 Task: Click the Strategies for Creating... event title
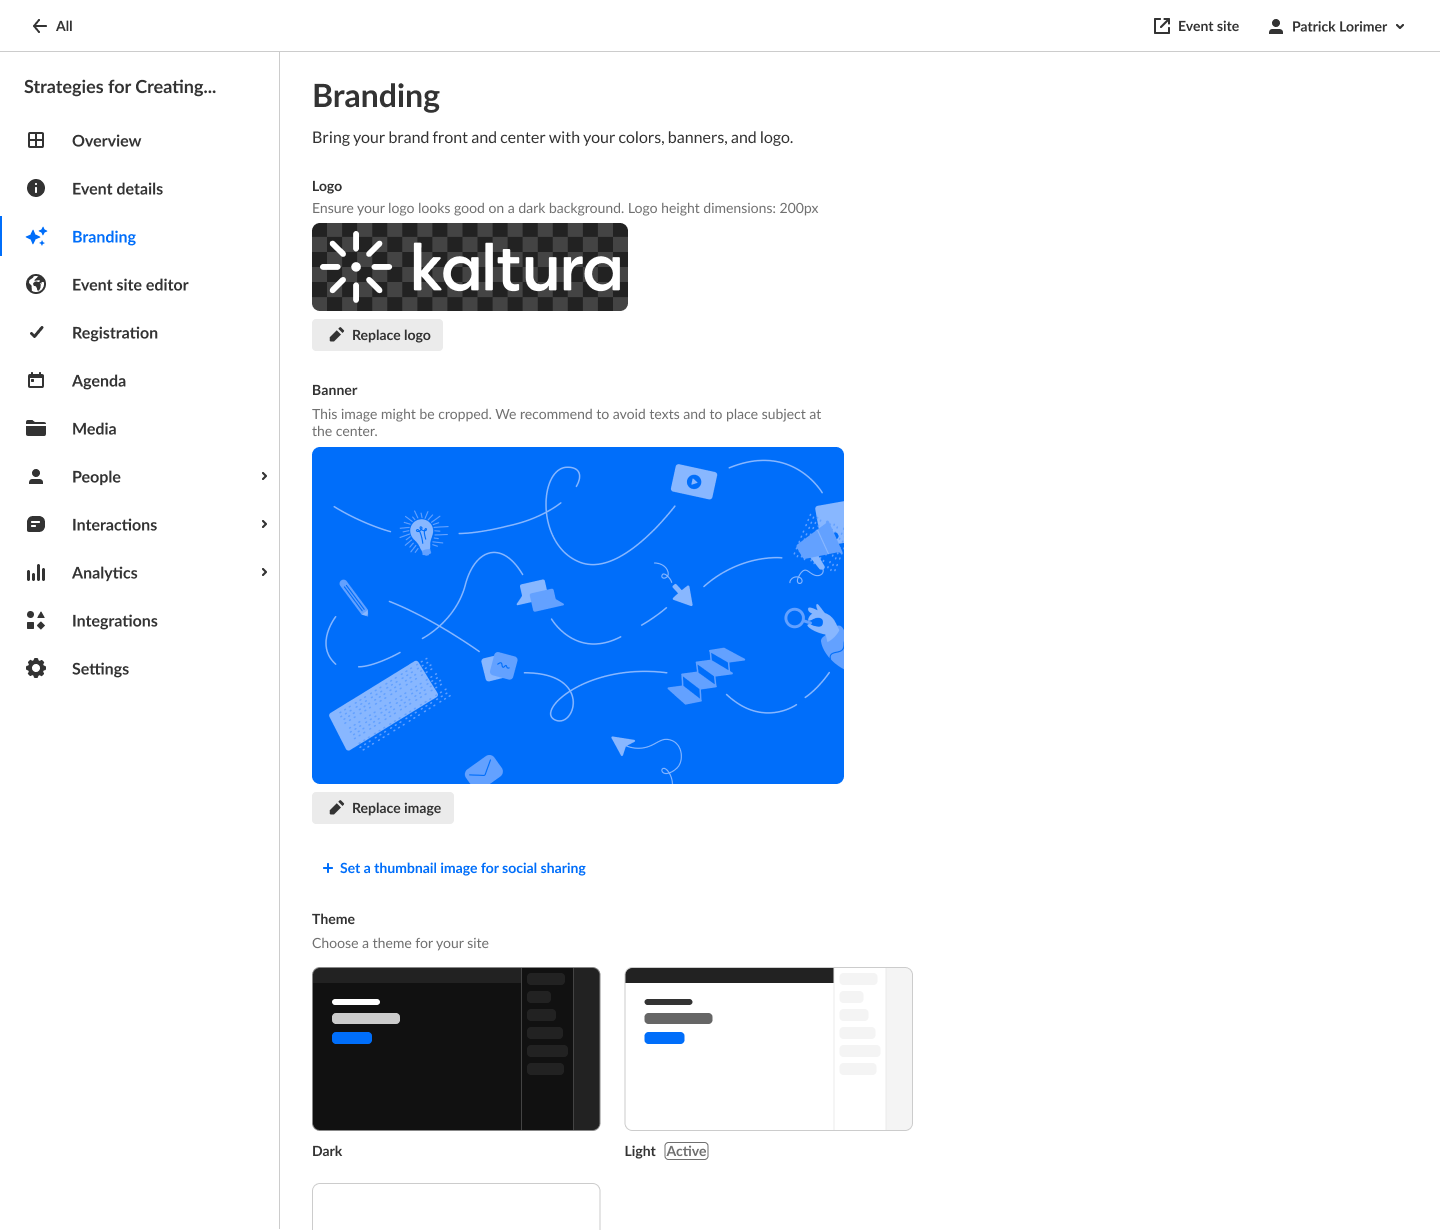coord(120,87)
